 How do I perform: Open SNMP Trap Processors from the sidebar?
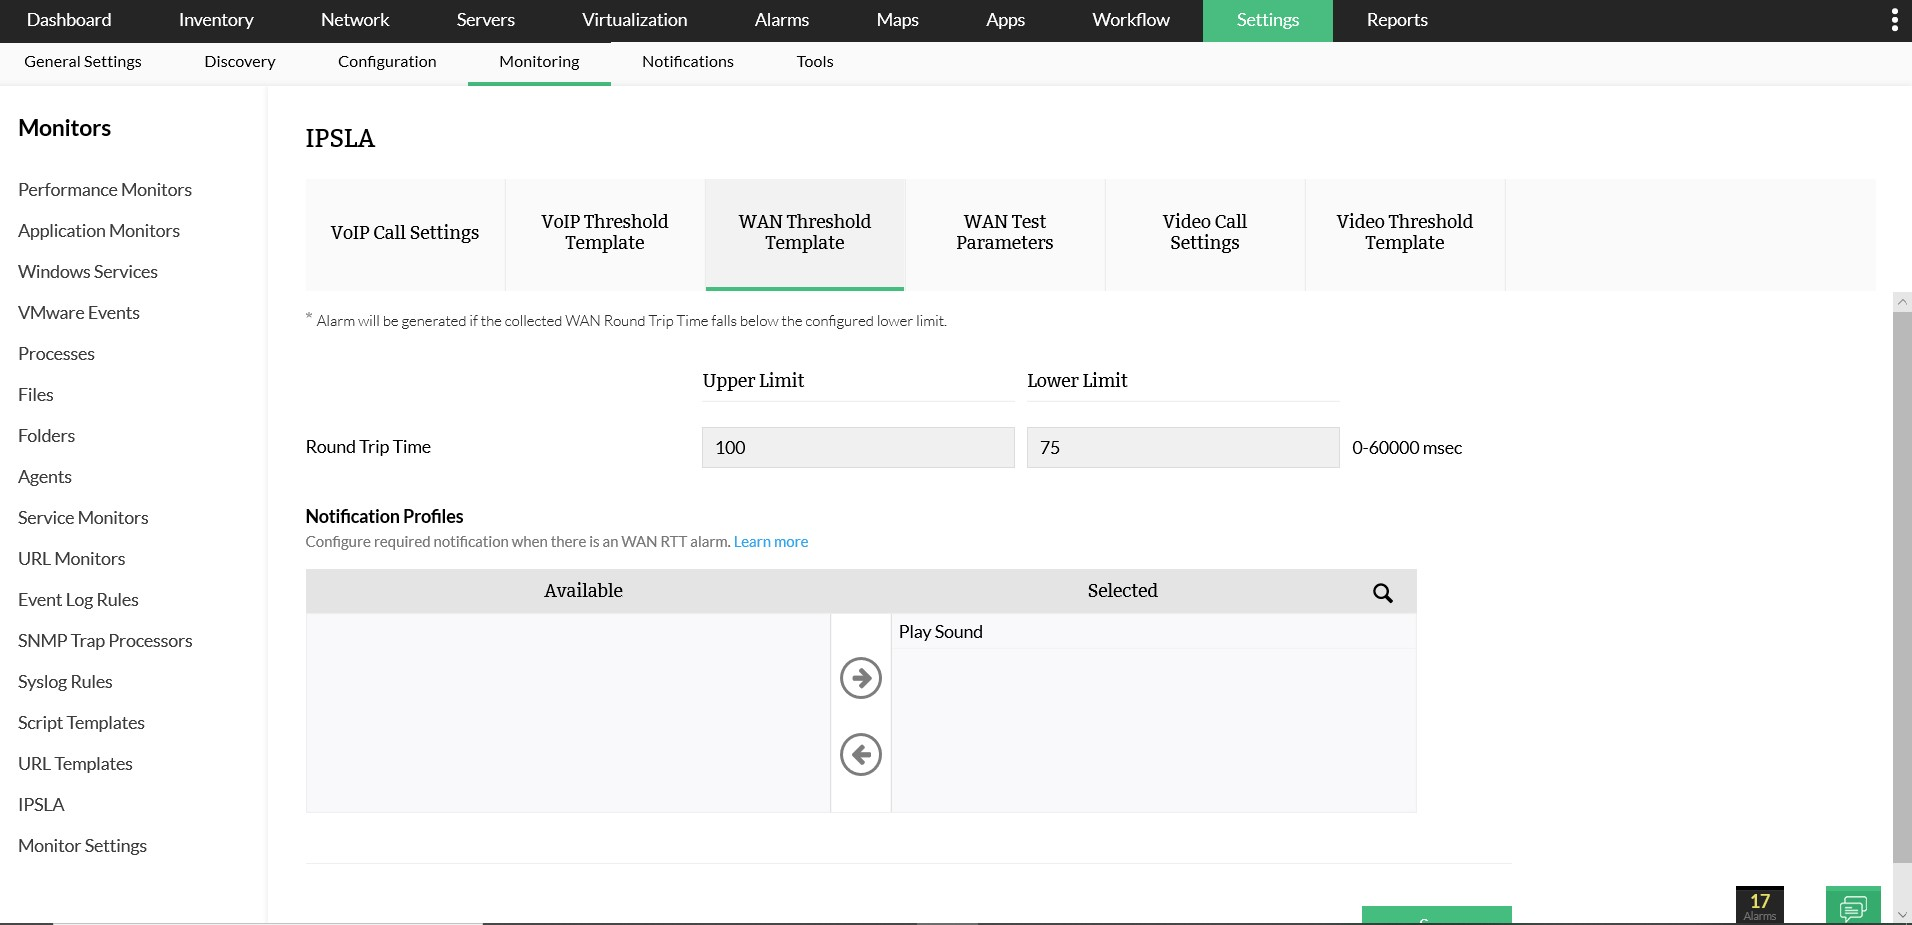tap(105, 640)
